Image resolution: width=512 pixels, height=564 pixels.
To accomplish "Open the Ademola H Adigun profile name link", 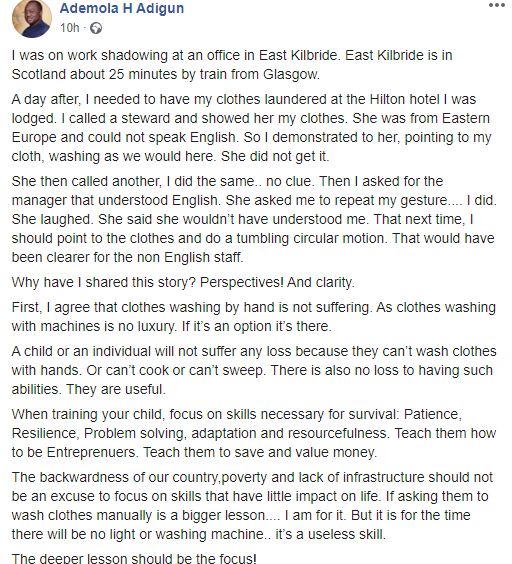I will [x=122, y=8].
